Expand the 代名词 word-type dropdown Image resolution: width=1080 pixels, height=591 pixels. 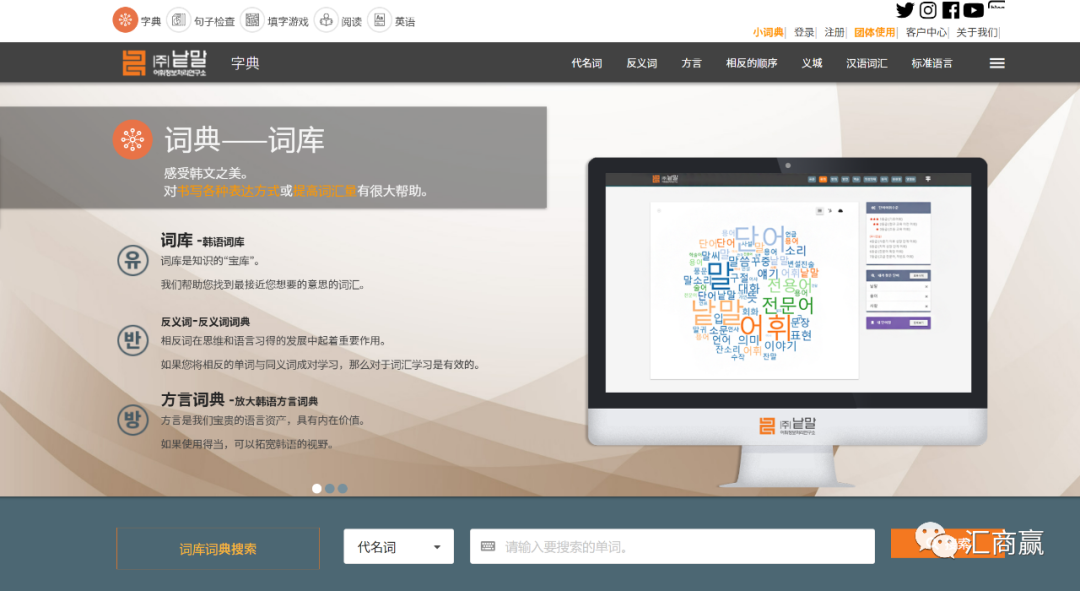pyautogui.click(x=398, y=546)
